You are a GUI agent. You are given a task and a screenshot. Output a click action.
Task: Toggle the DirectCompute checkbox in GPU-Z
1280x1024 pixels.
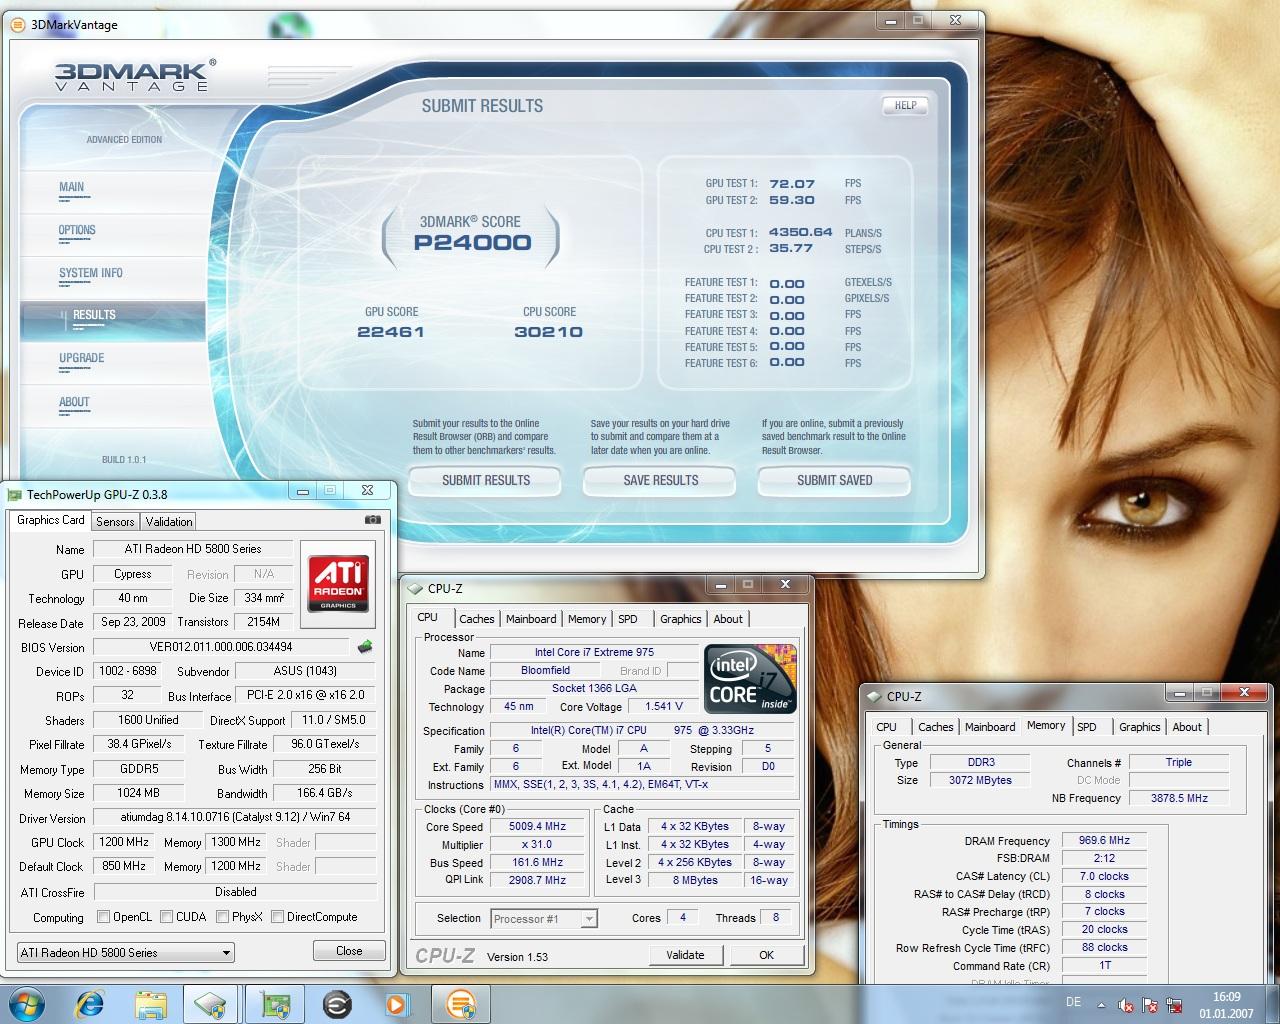pyautogui.click(x=277, y=917)
